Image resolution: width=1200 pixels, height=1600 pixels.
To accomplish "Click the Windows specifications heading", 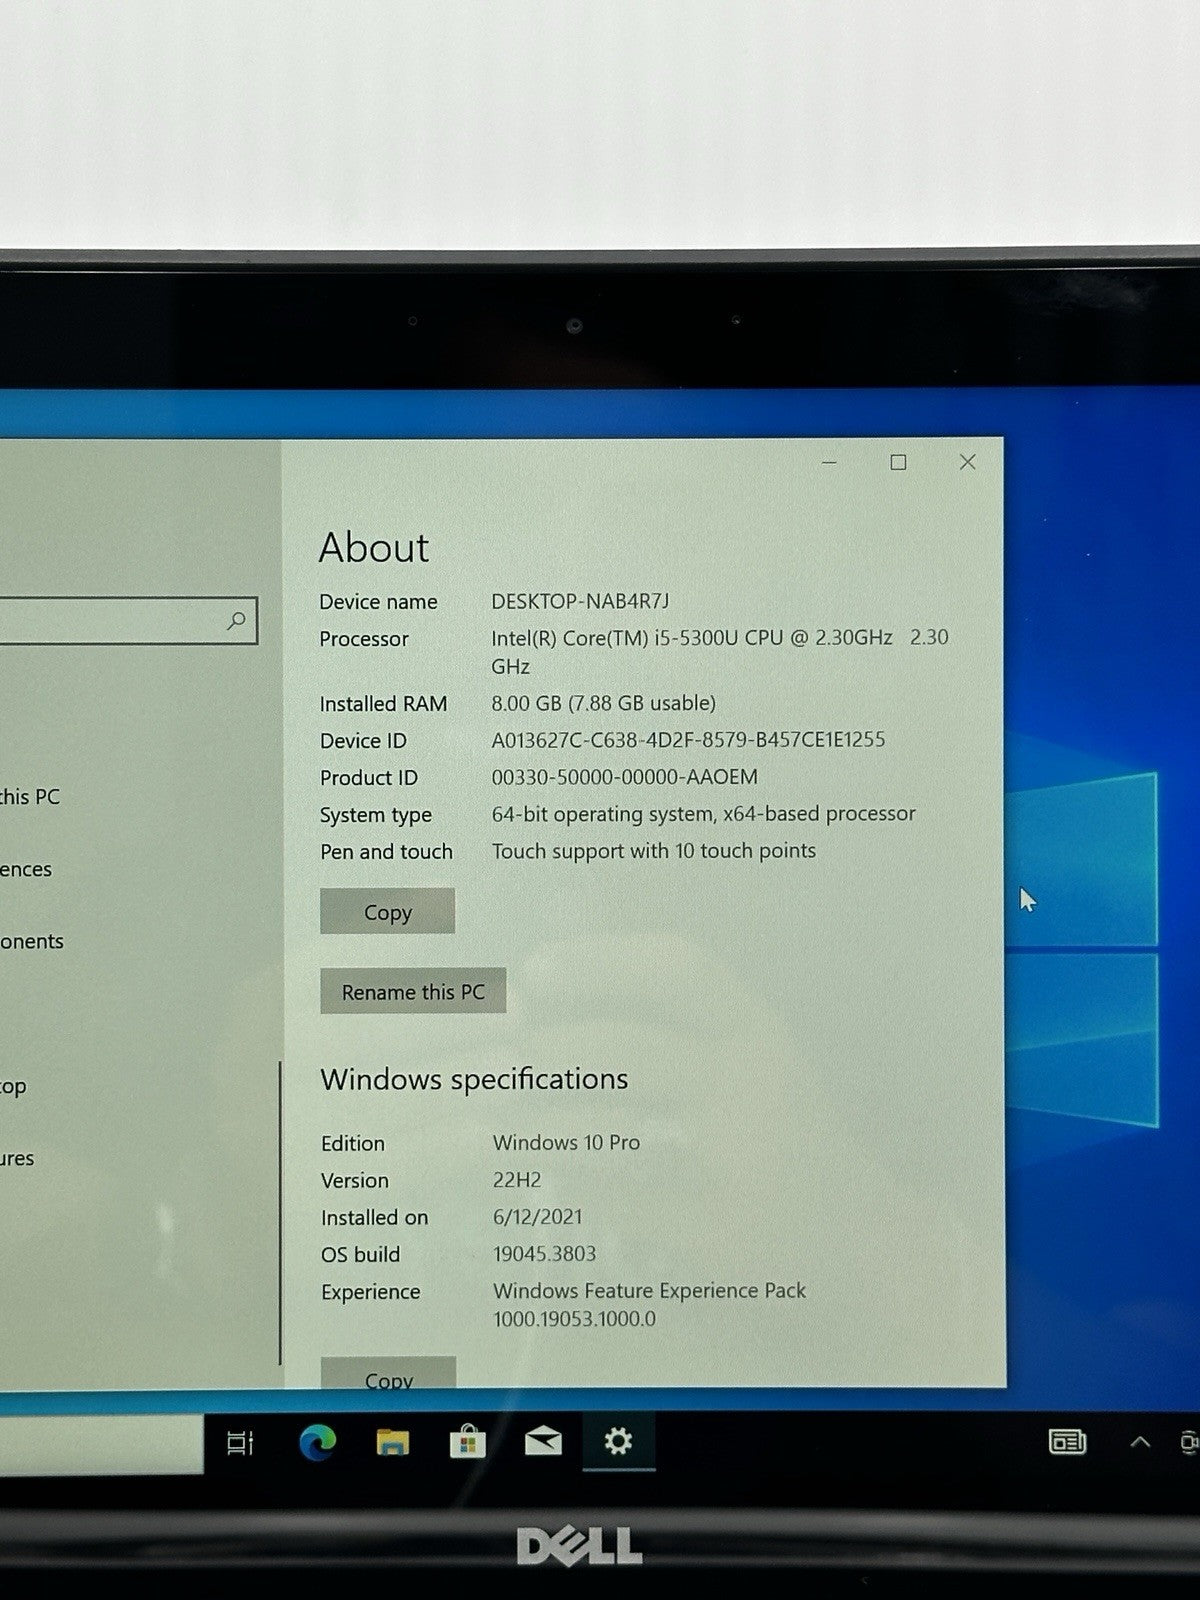I will [474, 1079].
